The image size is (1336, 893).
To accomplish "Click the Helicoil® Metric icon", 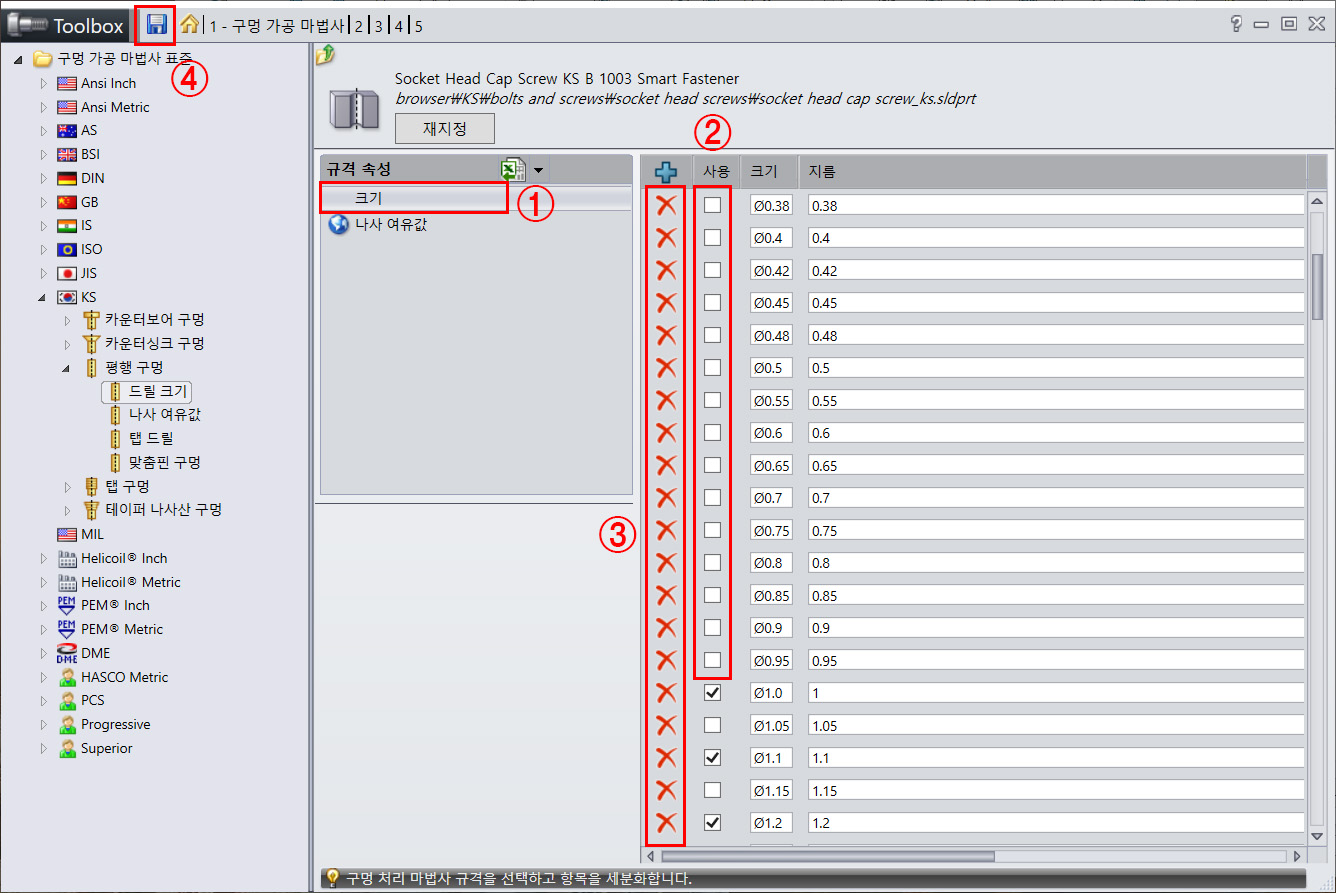I will click(x=67, y=582).
